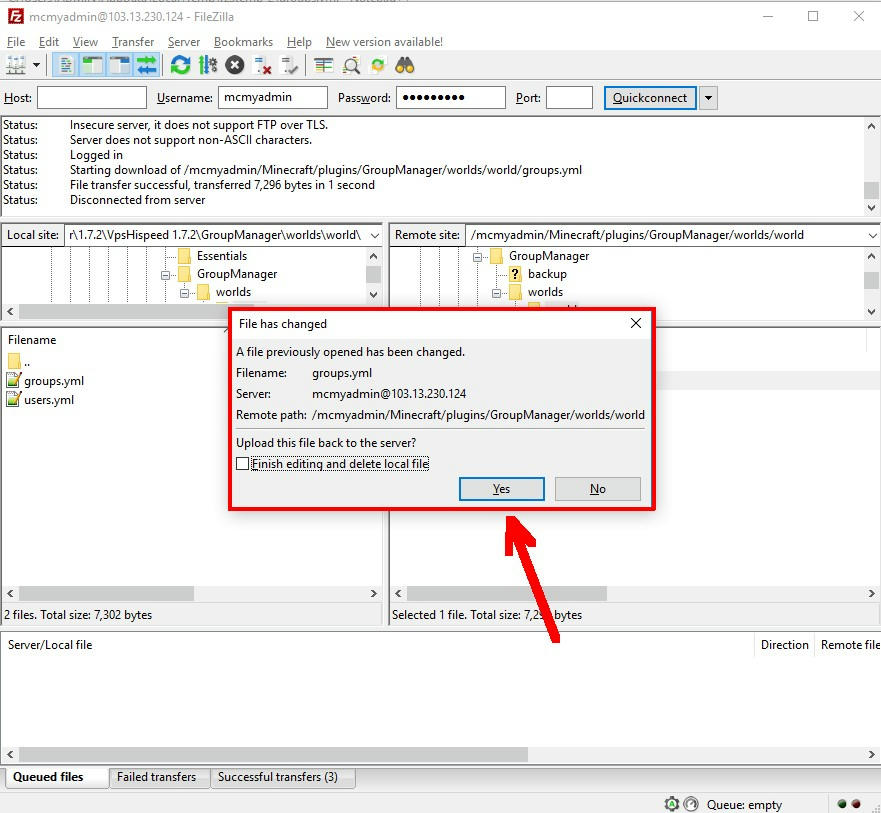
Task: Refresh file and folder lists
Action: pos(180,65)
